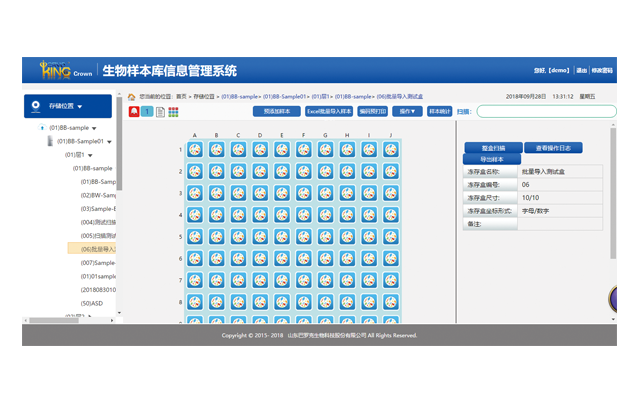Open the document page icon in toolbar
Screen dimensions: 635x395
[x=160, y=112]
